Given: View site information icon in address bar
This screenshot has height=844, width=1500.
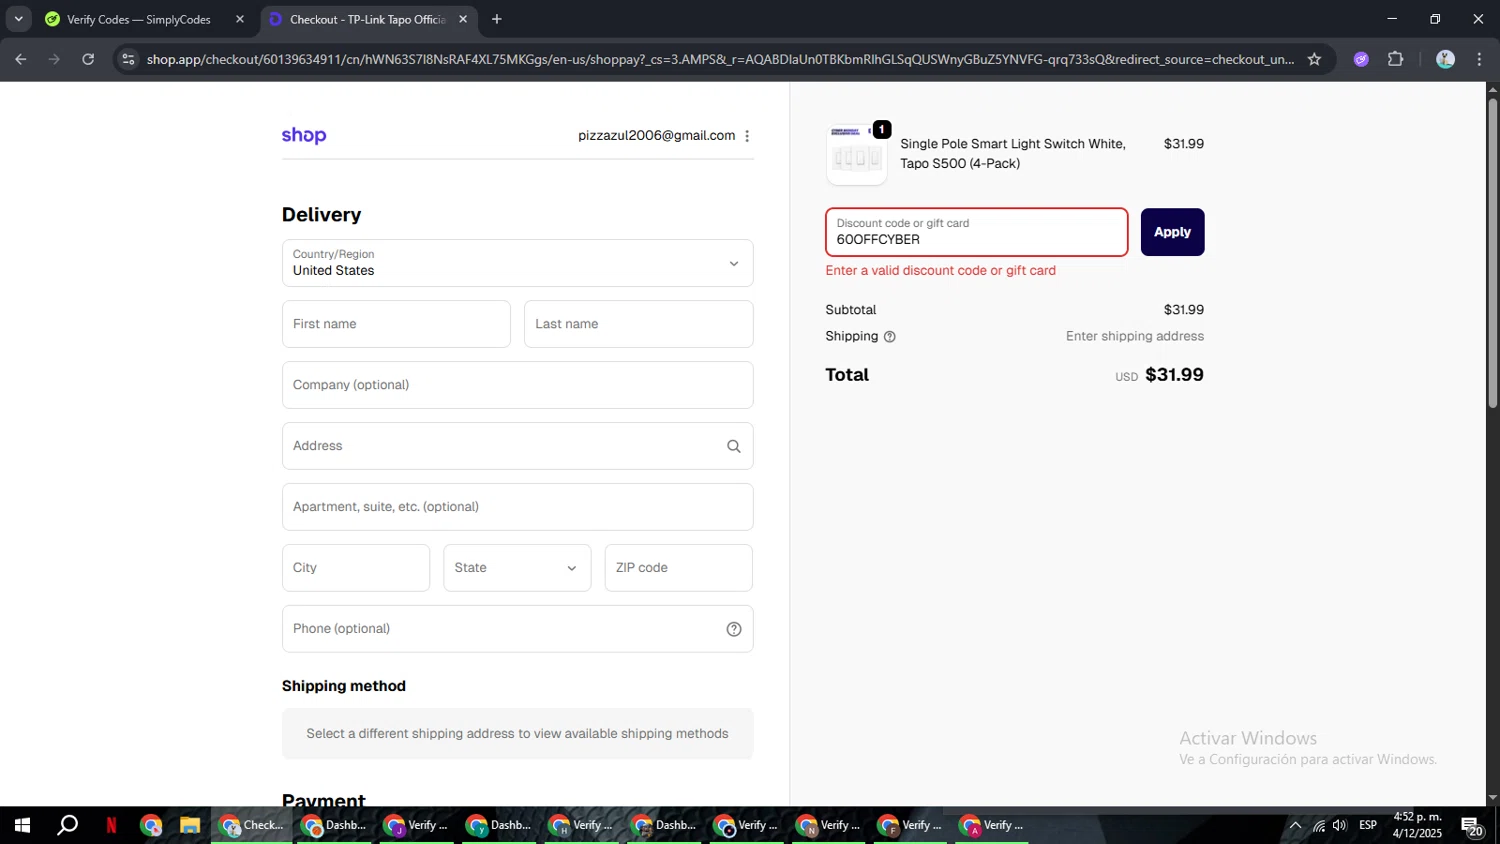Looking at the screenshot, I should 128,59.
